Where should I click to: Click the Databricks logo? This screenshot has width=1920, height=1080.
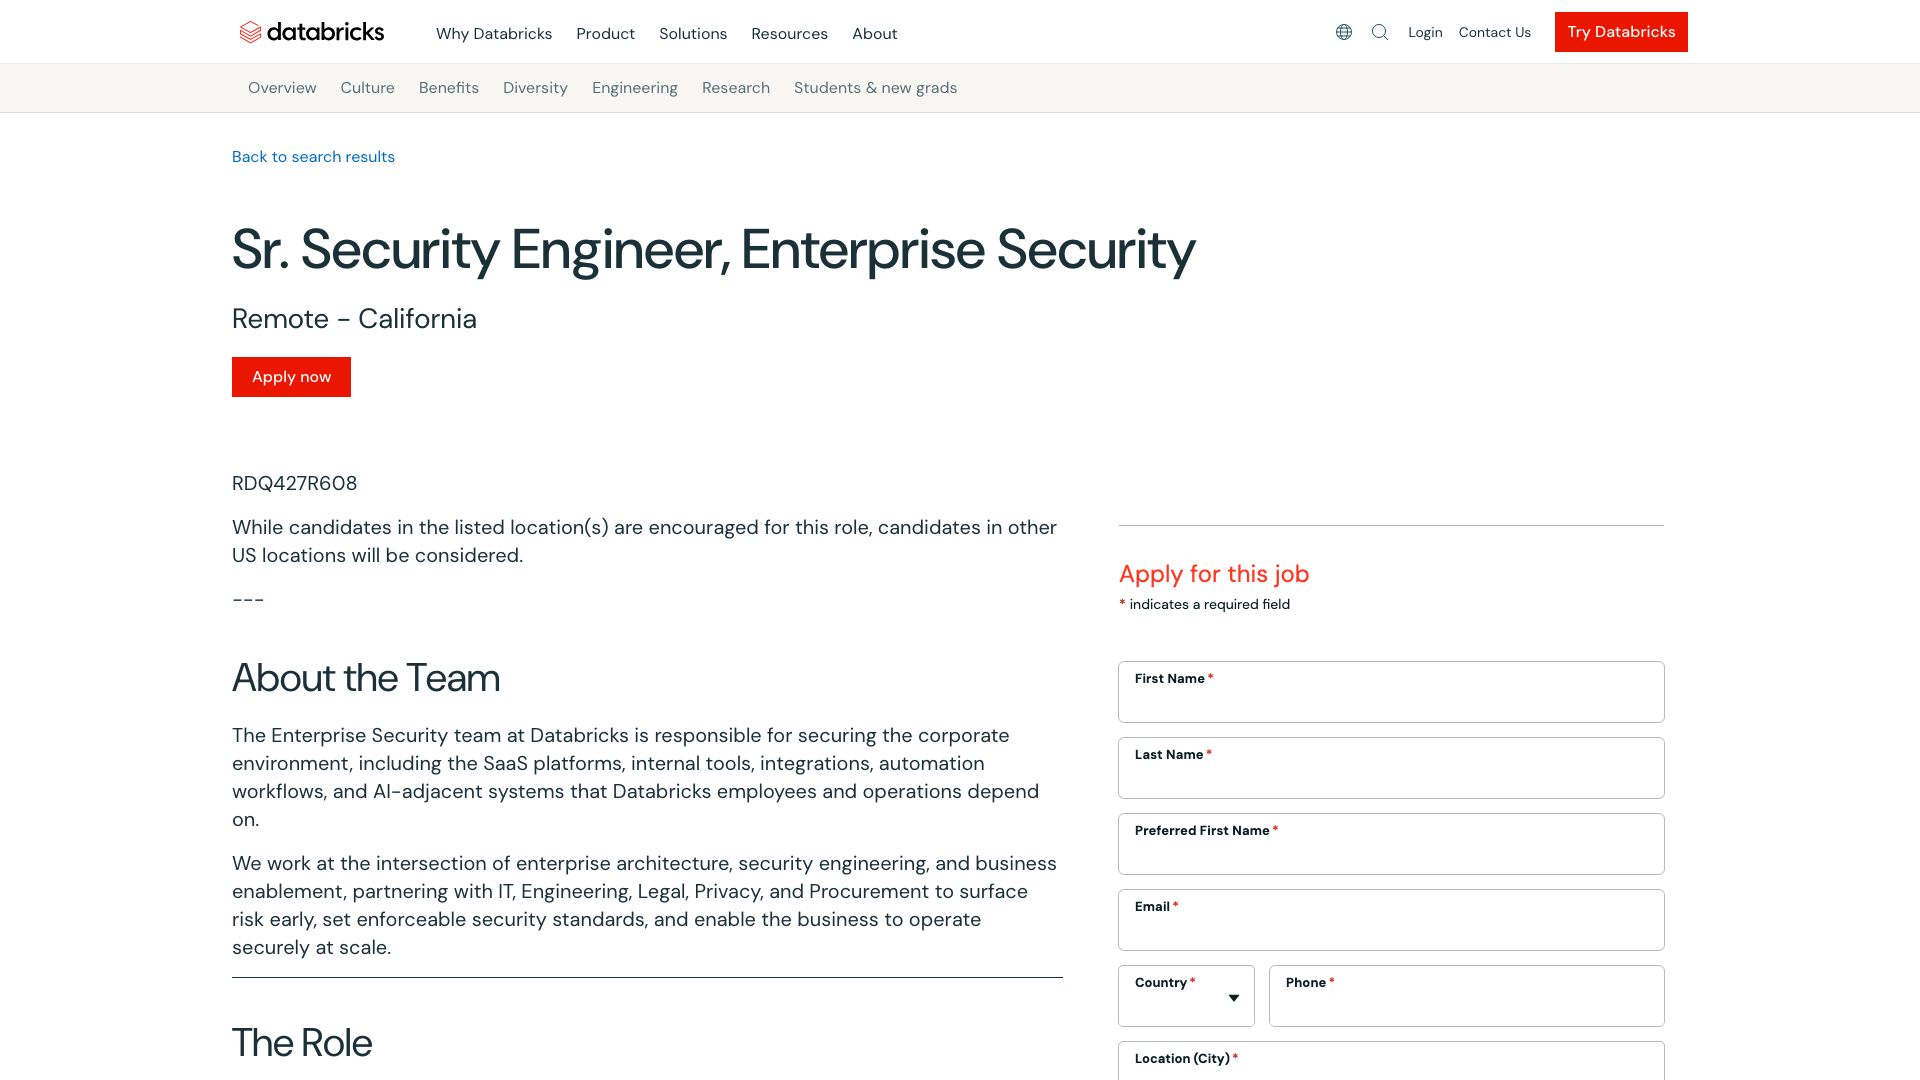point(311,32)
